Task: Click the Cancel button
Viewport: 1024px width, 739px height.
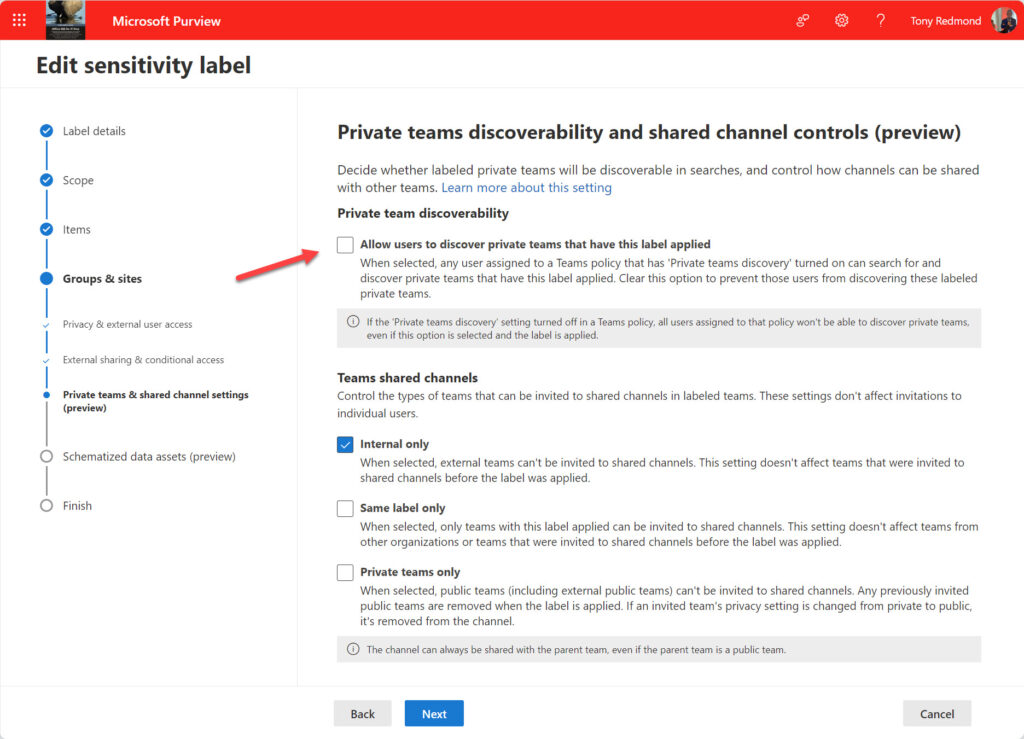Action: (x=937, y=714)
